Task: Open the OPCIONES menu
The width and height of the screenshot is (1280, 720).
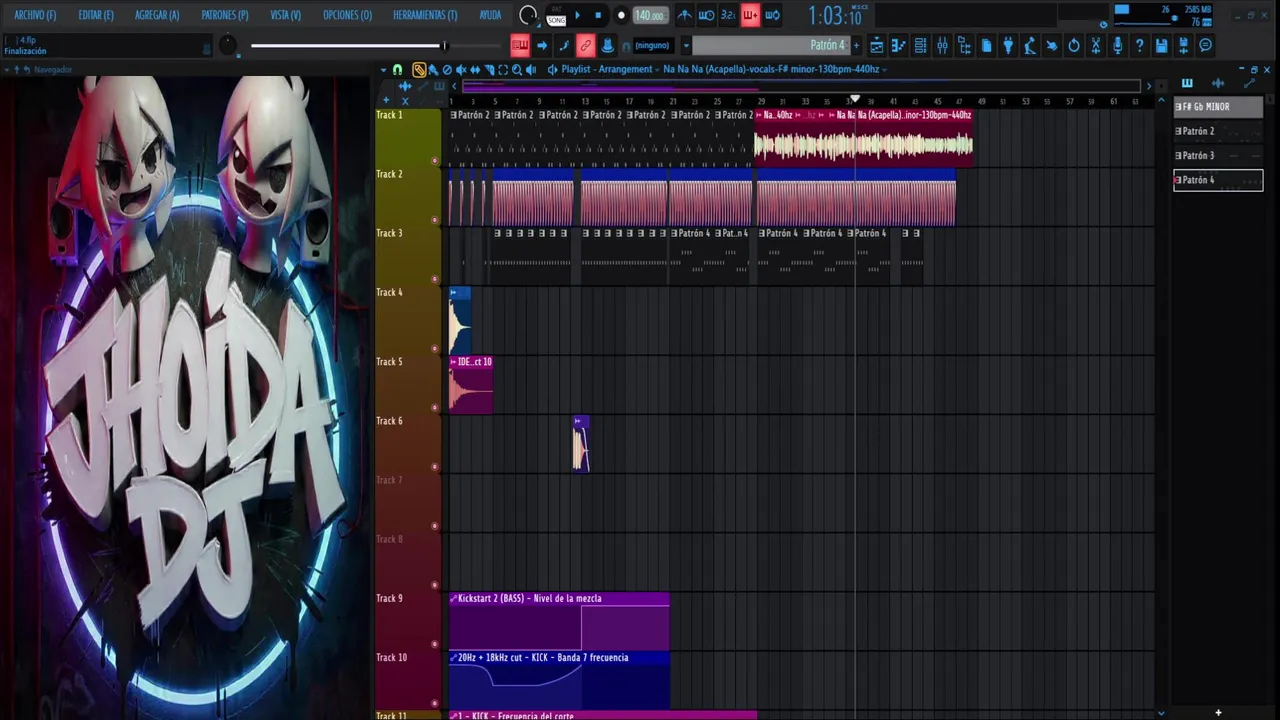Action: (347, 15)
